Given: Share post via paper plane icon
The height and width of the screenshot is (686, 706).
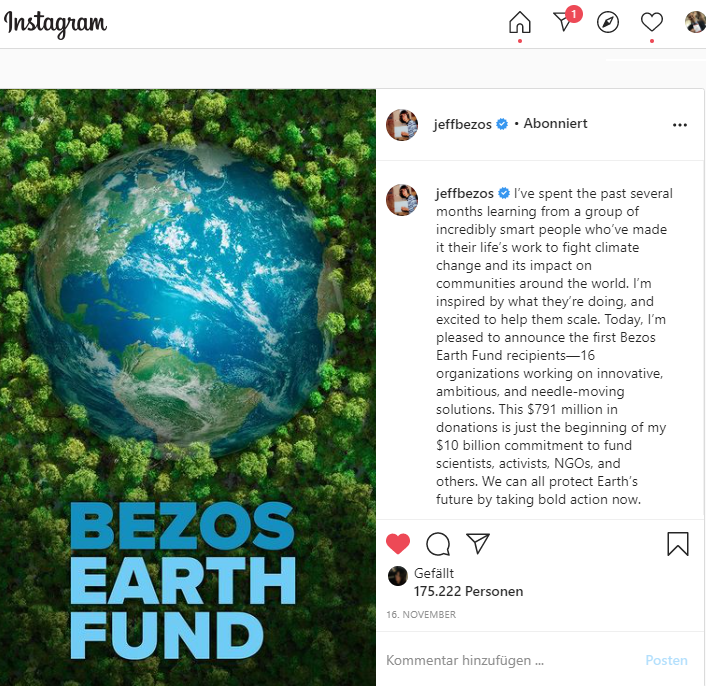Looking at the screenshot, I should tap(478, 543).
